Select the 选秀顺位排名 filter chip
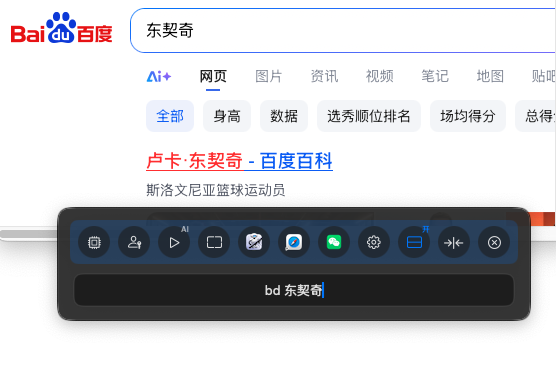The width and height of the screenshot is (556, 368). coord(369,116)
